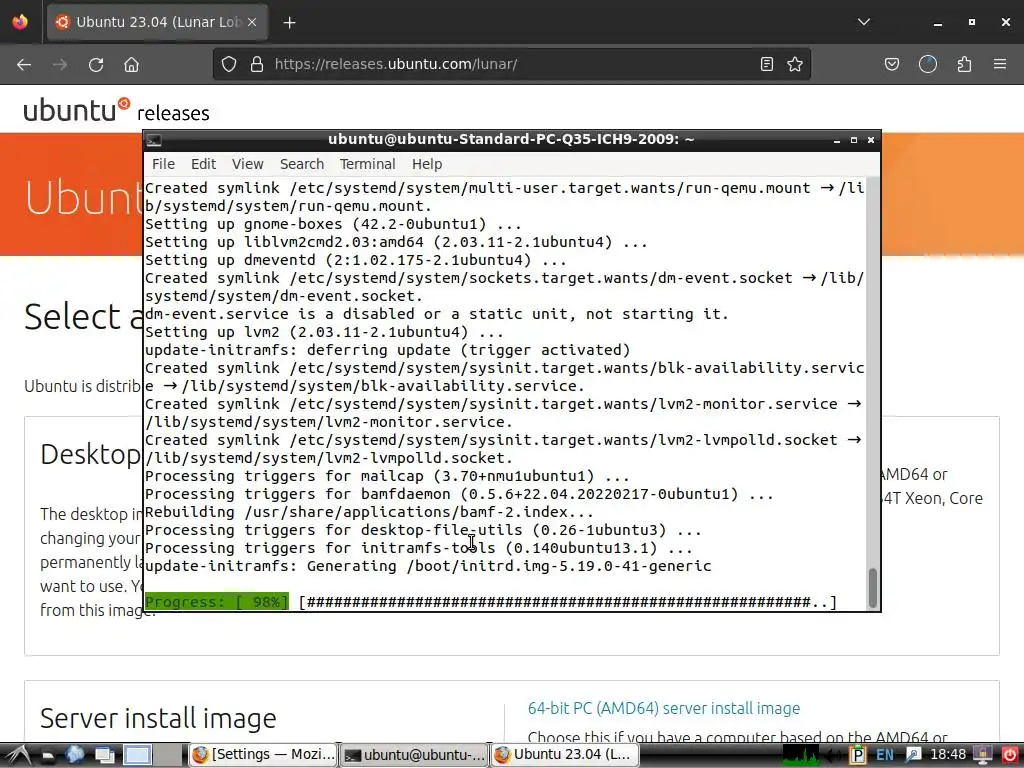Close the Ubuntu 23.04 browser tab
The width and height of the screenshot is (1024, 768).
252,22
